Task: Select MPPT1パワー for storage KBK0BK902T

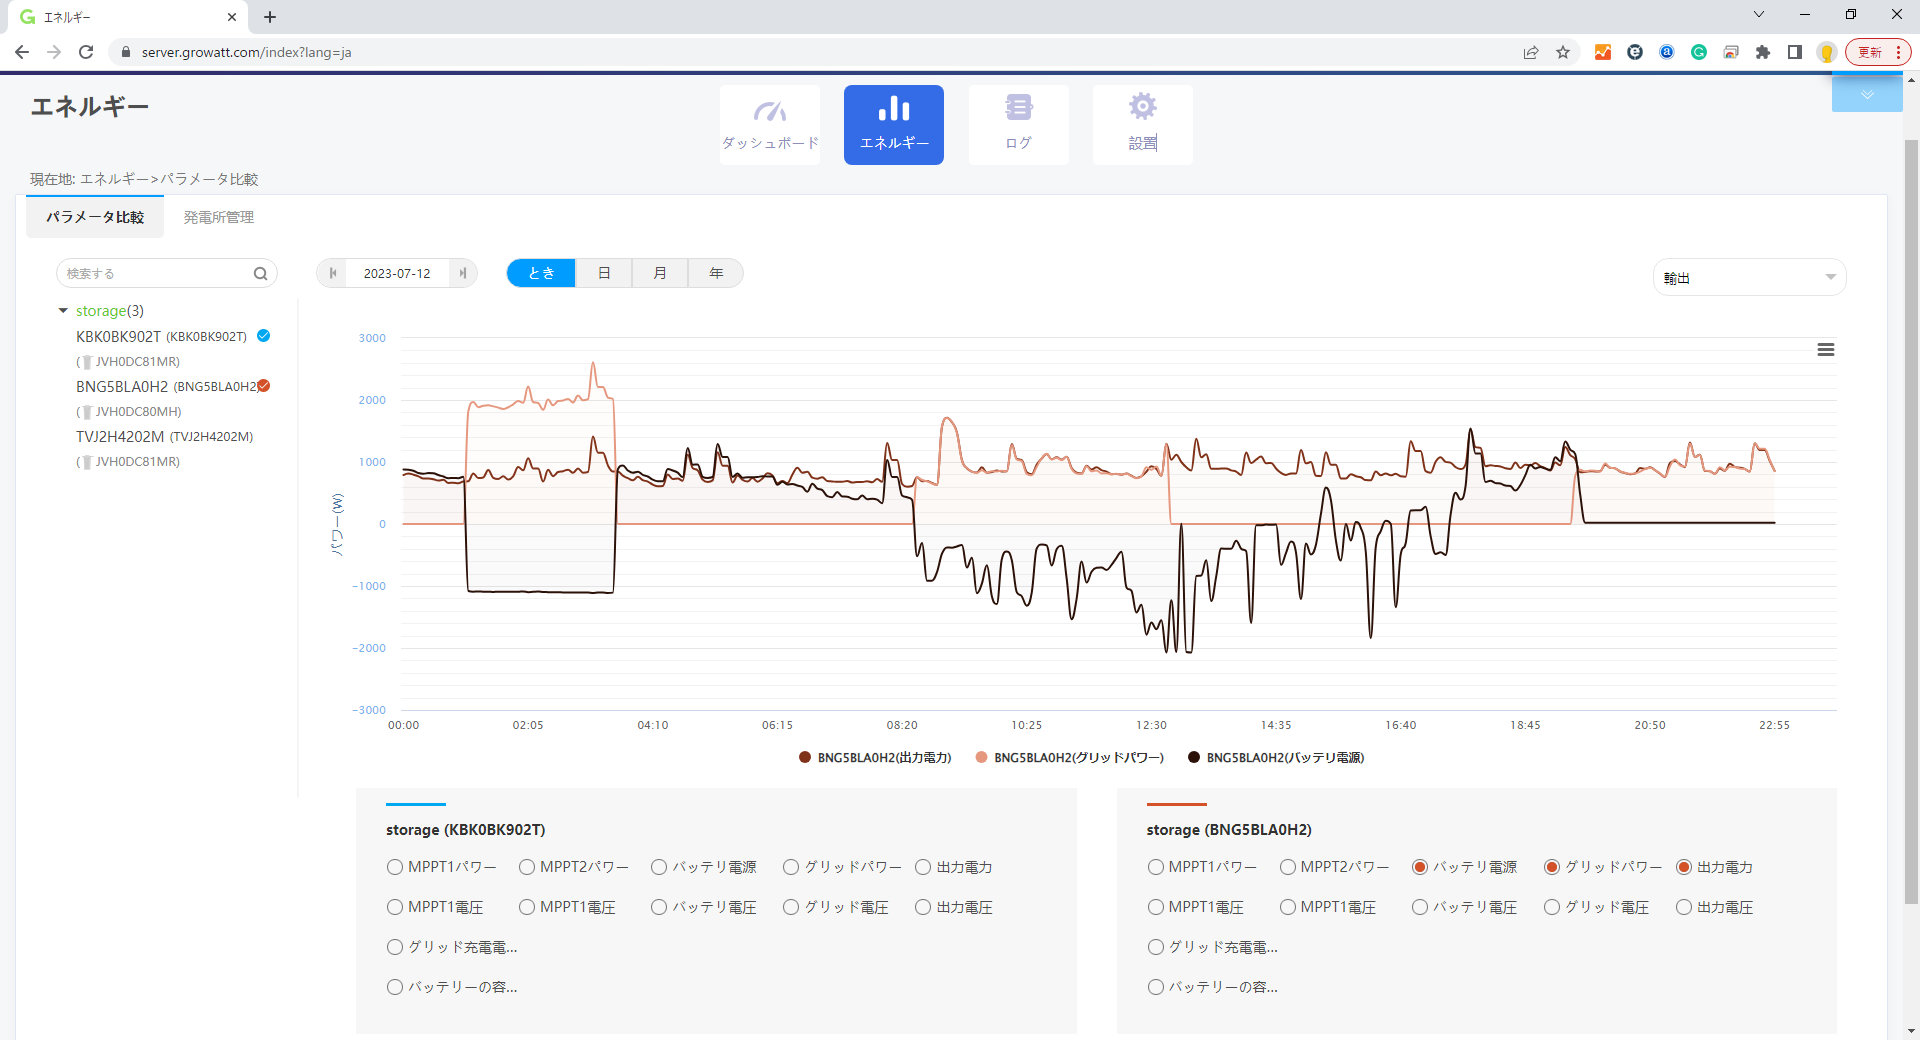Action: click(395, 868)
